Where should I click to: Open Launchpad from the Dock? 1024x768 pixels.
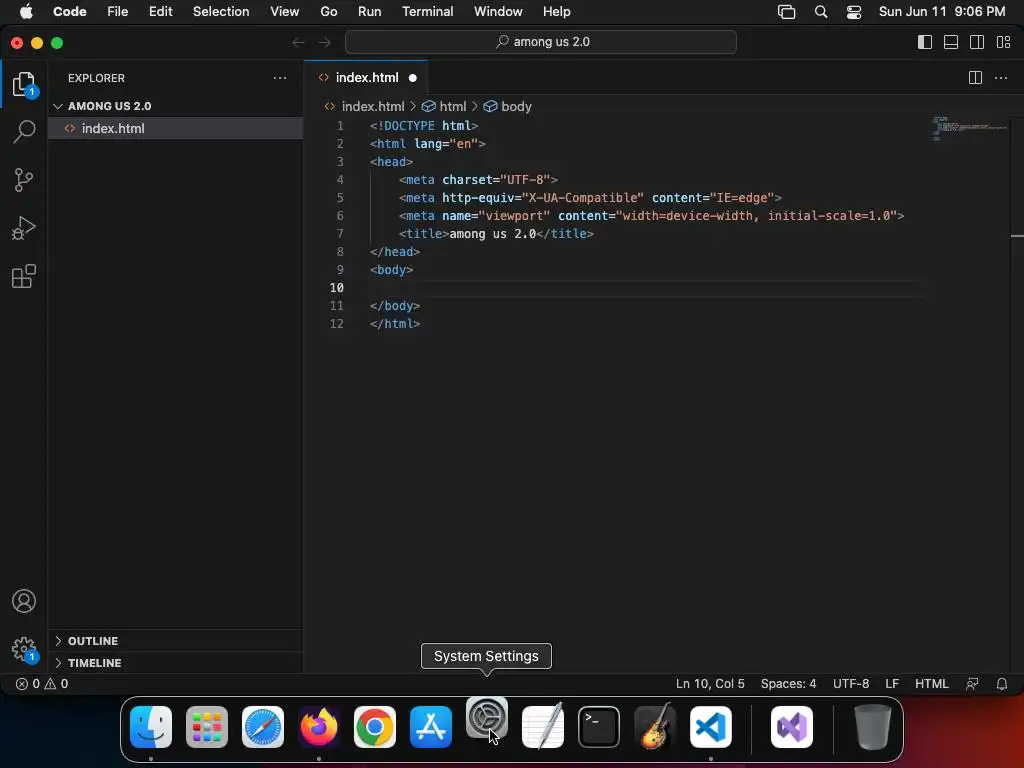(207, 727)
